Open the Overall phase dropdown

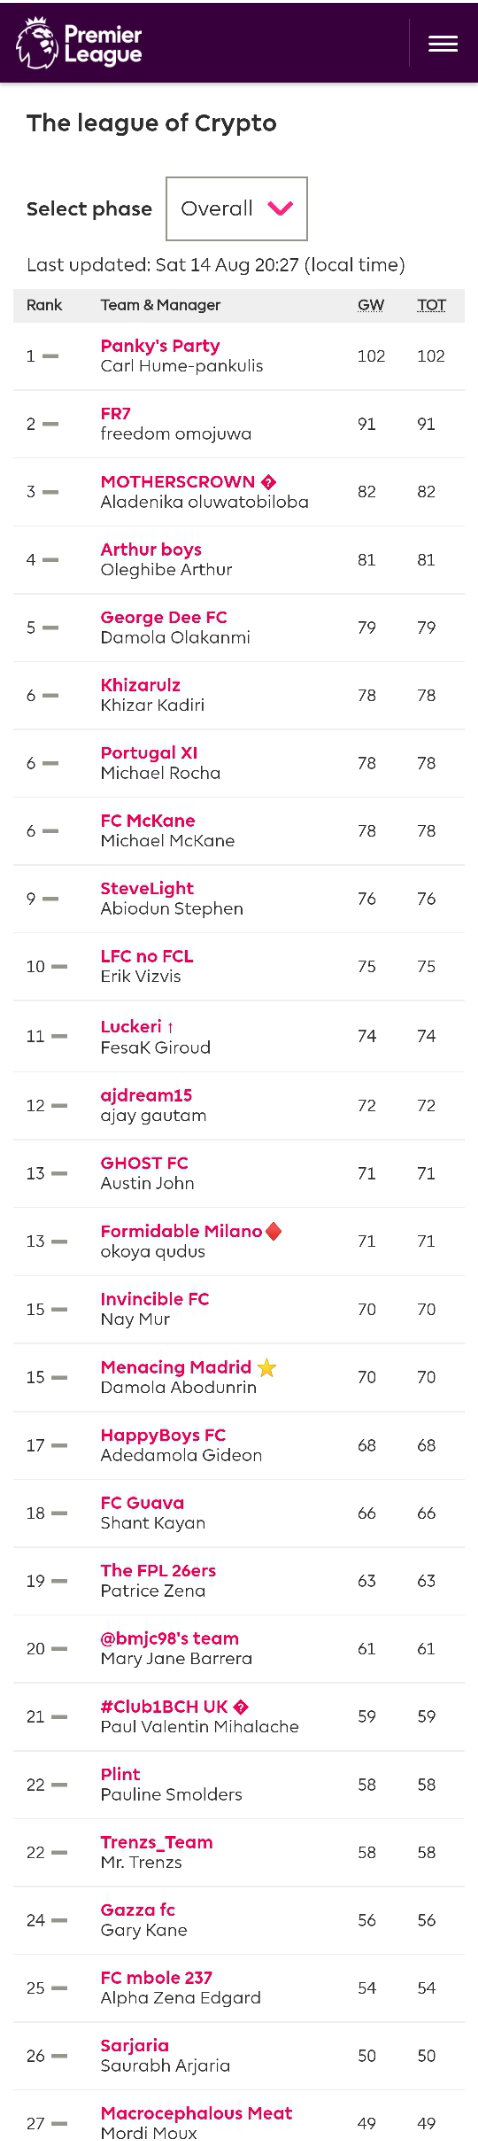pyautogui.click(x=236, y=209)
